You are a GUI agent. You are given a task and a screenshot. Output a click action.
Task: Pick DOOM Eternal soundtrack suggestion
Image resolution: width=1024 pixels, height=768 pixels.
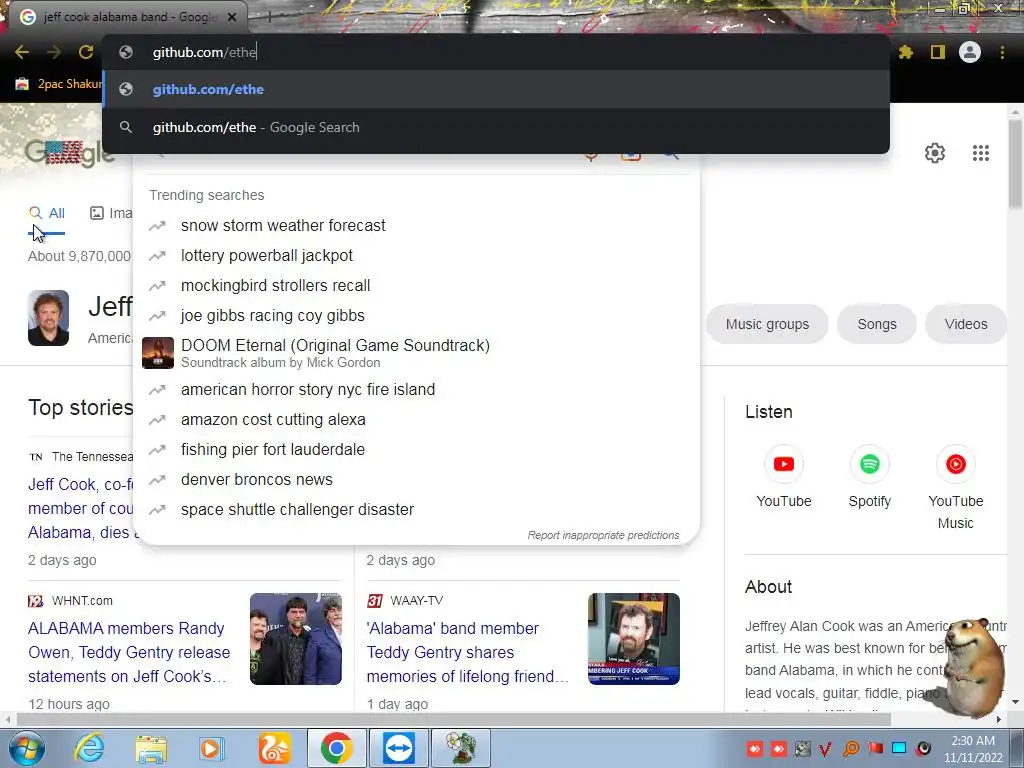(416, 353)
